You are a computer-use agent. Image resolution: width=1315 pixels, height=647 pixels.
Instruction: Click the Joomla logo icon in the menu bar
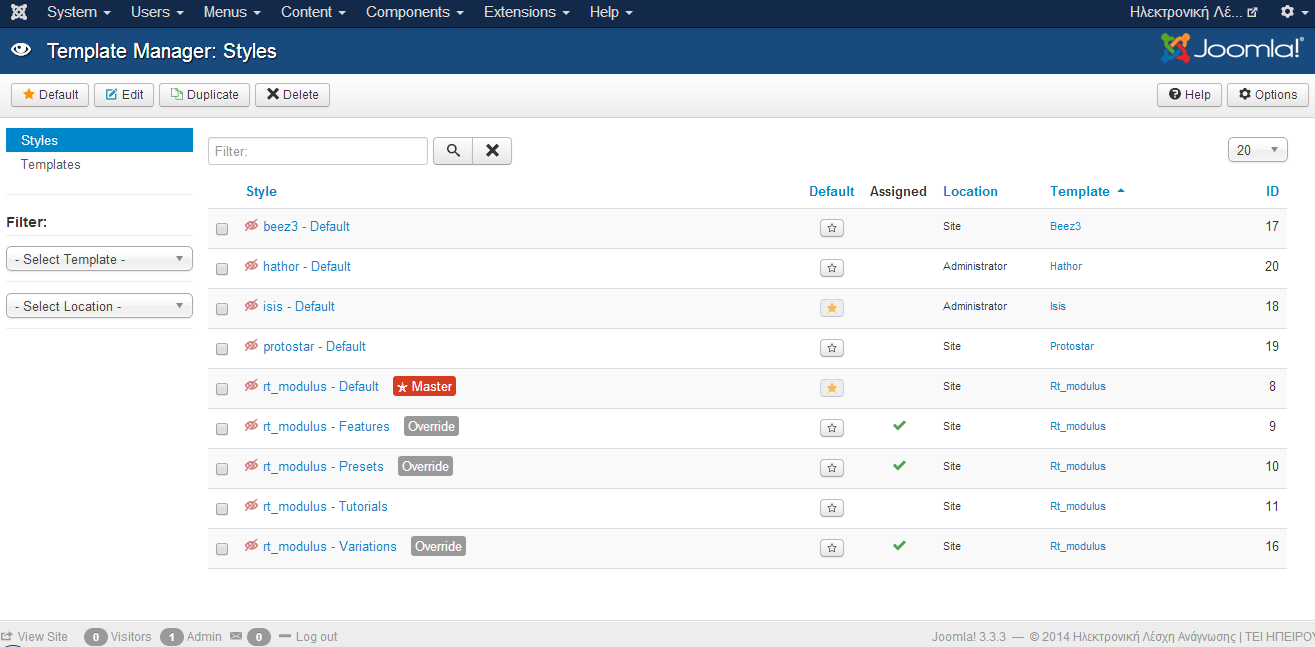point(18,12)
